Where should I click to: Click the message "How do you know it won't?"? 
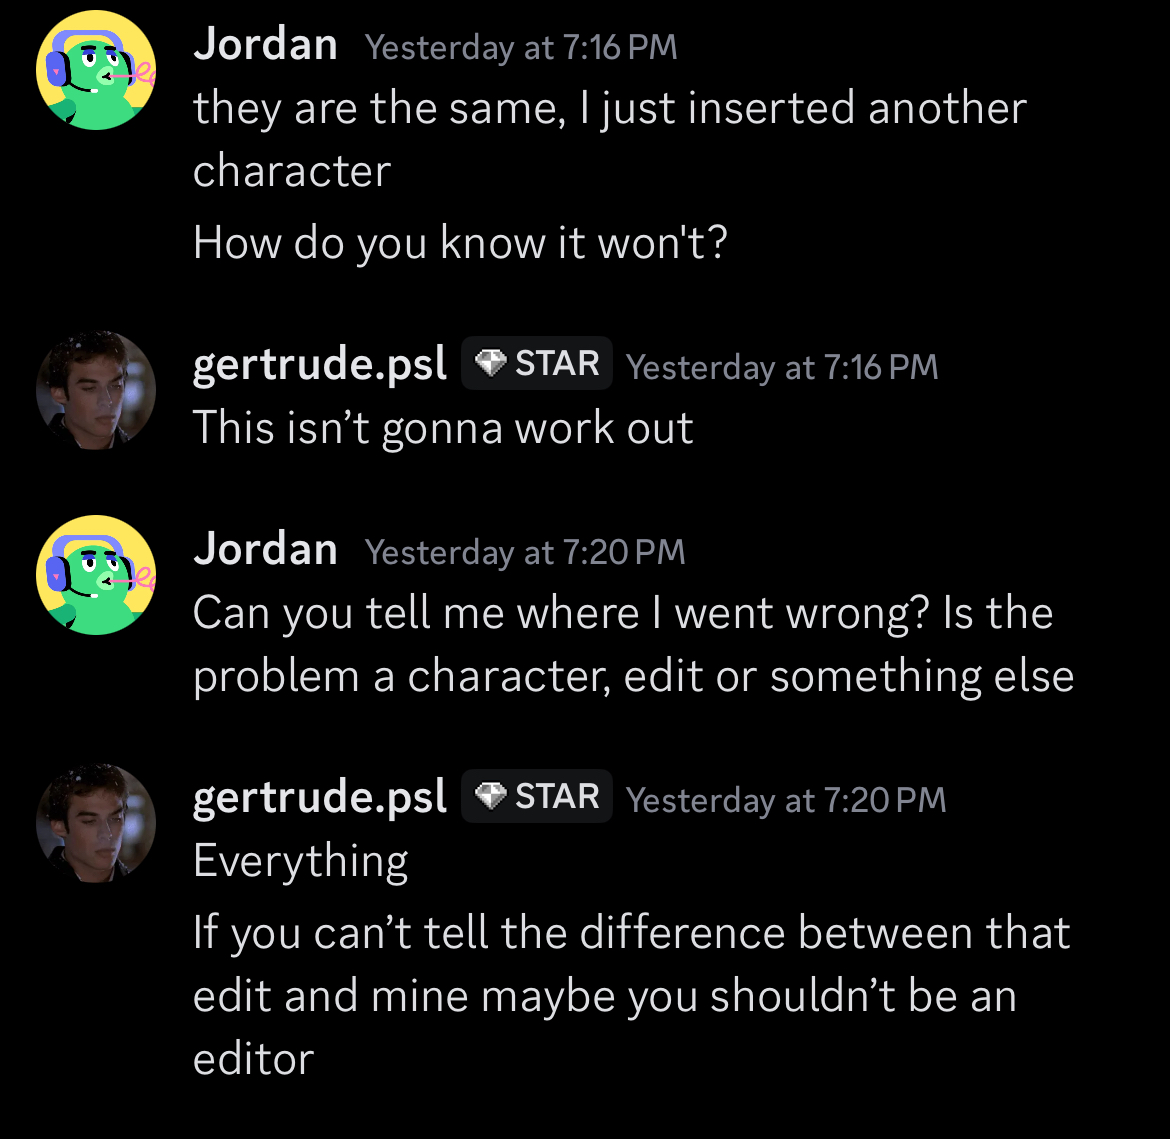pos(460,242)
